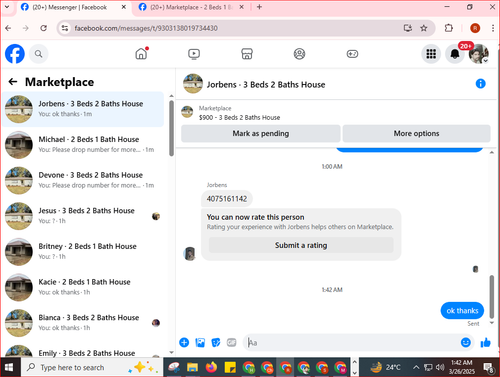Viewport: 500px width, 377px height.
Task: Open emoji picker smiley icon
Action: coord(466,342)
